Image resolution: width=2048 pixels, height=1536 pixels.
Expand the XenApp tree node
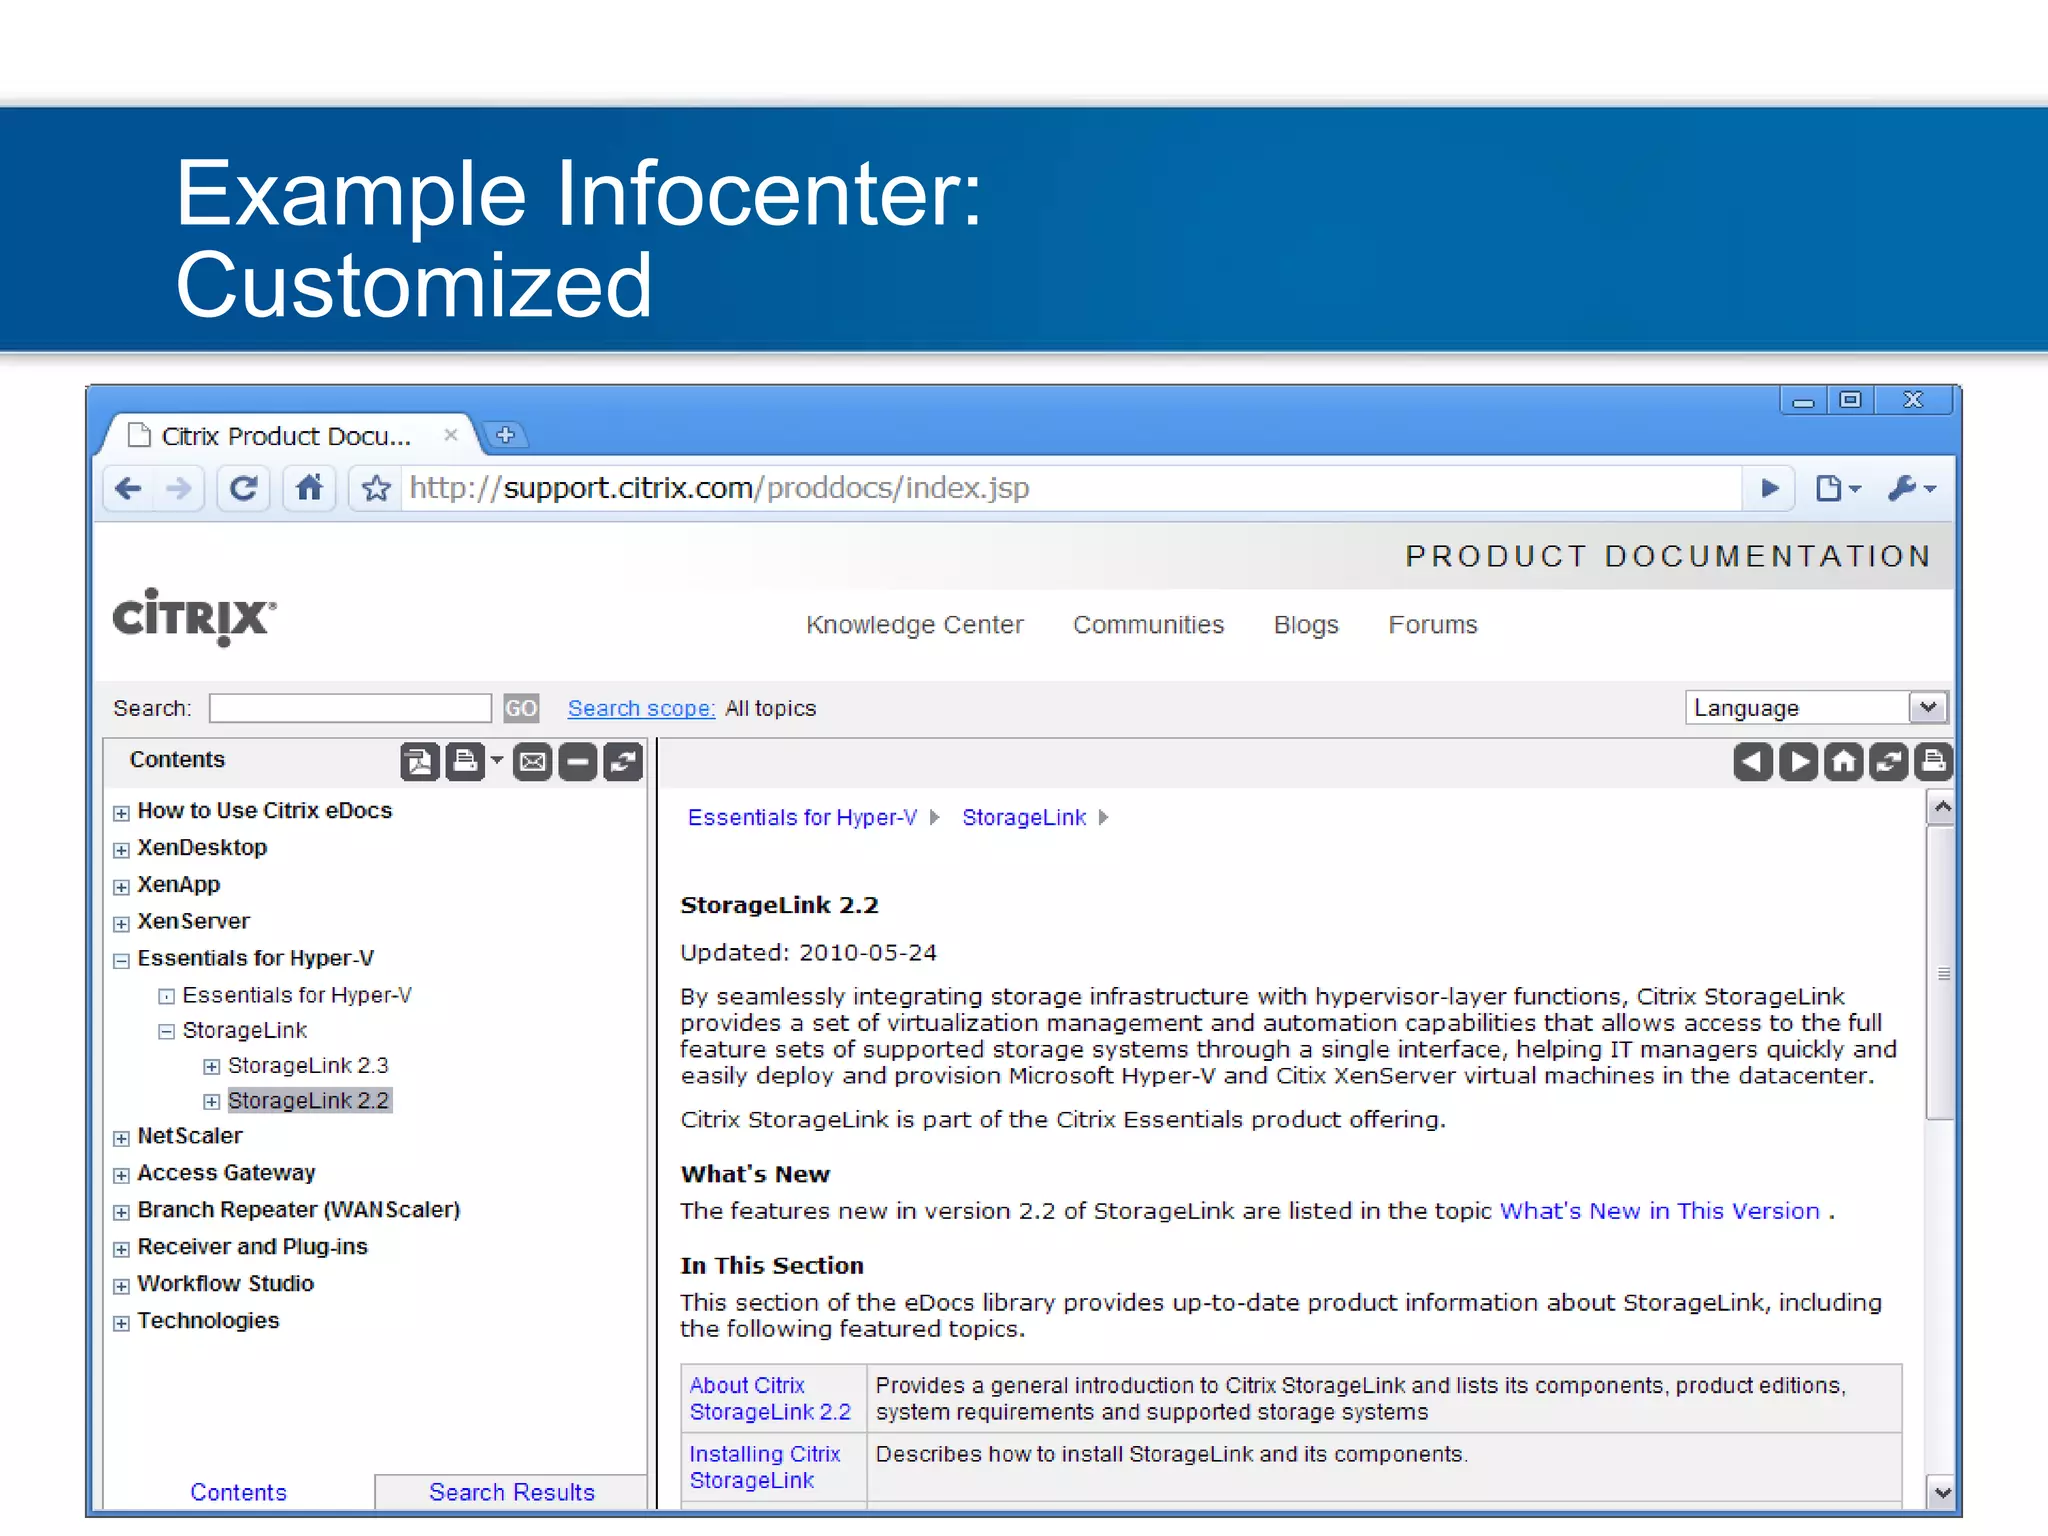pyautogui.click(x=121, y=887)
